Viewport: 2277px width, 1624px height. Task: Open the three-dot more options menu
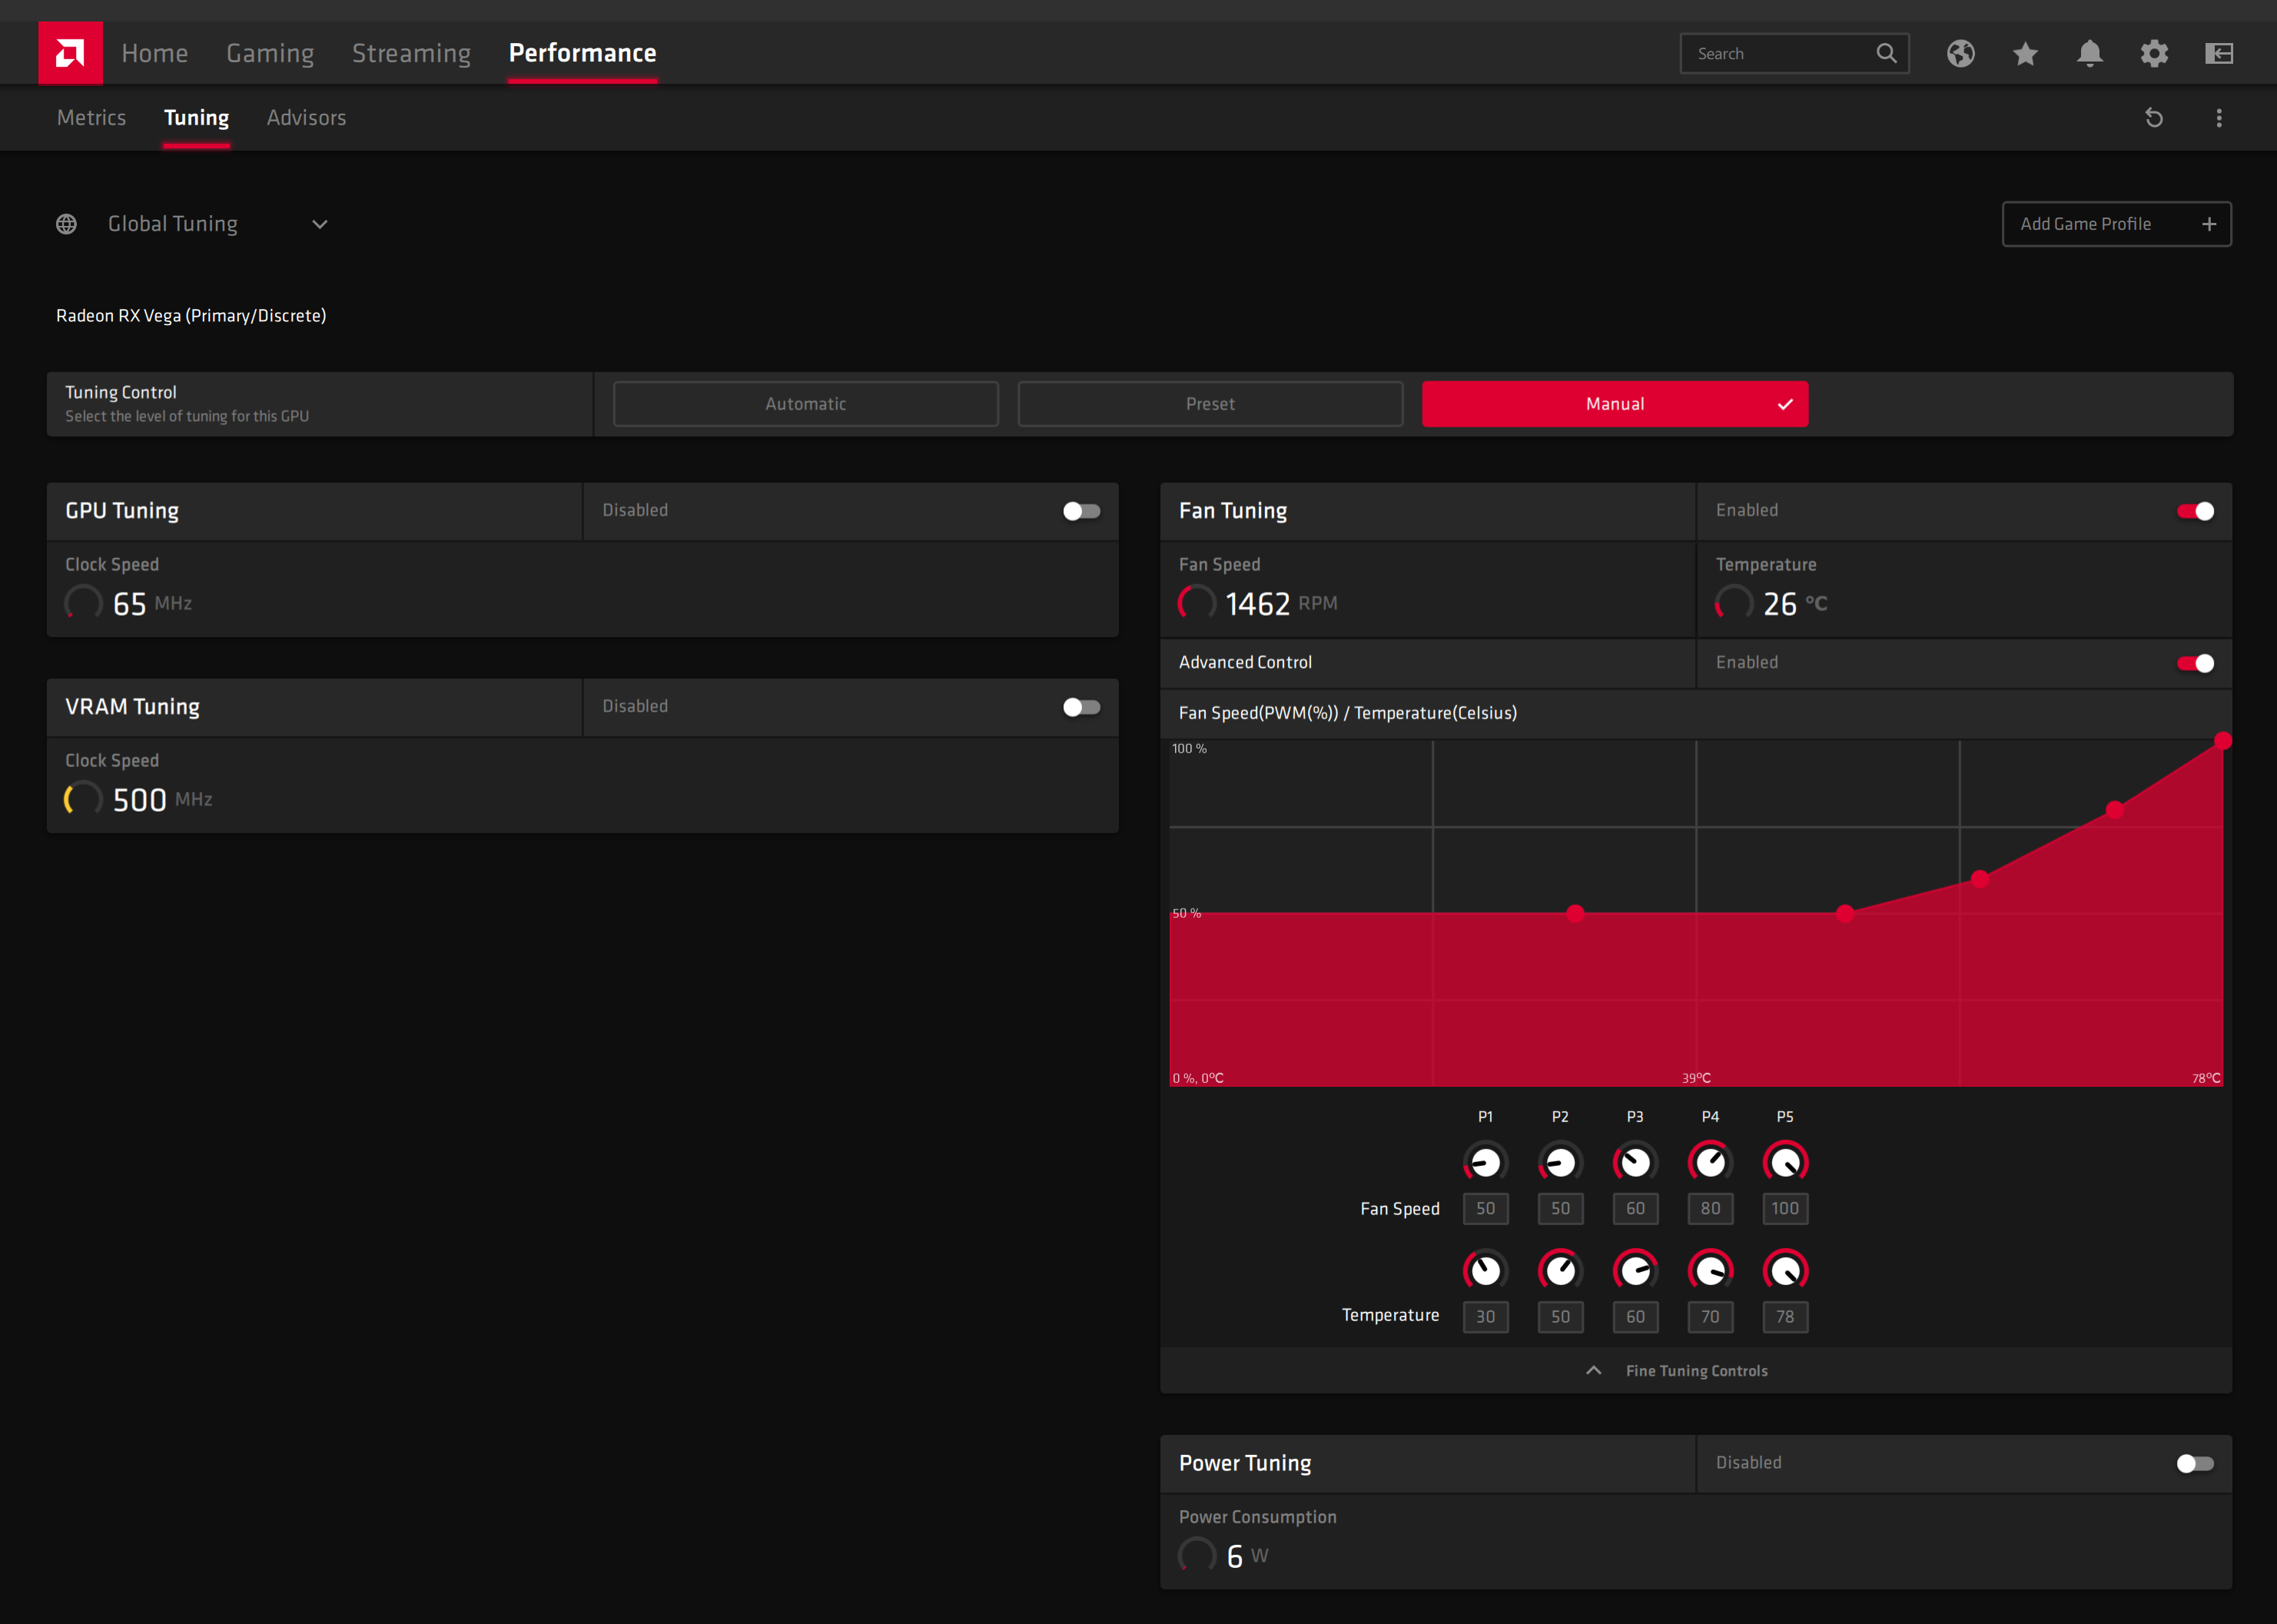tap(2218, 118)
